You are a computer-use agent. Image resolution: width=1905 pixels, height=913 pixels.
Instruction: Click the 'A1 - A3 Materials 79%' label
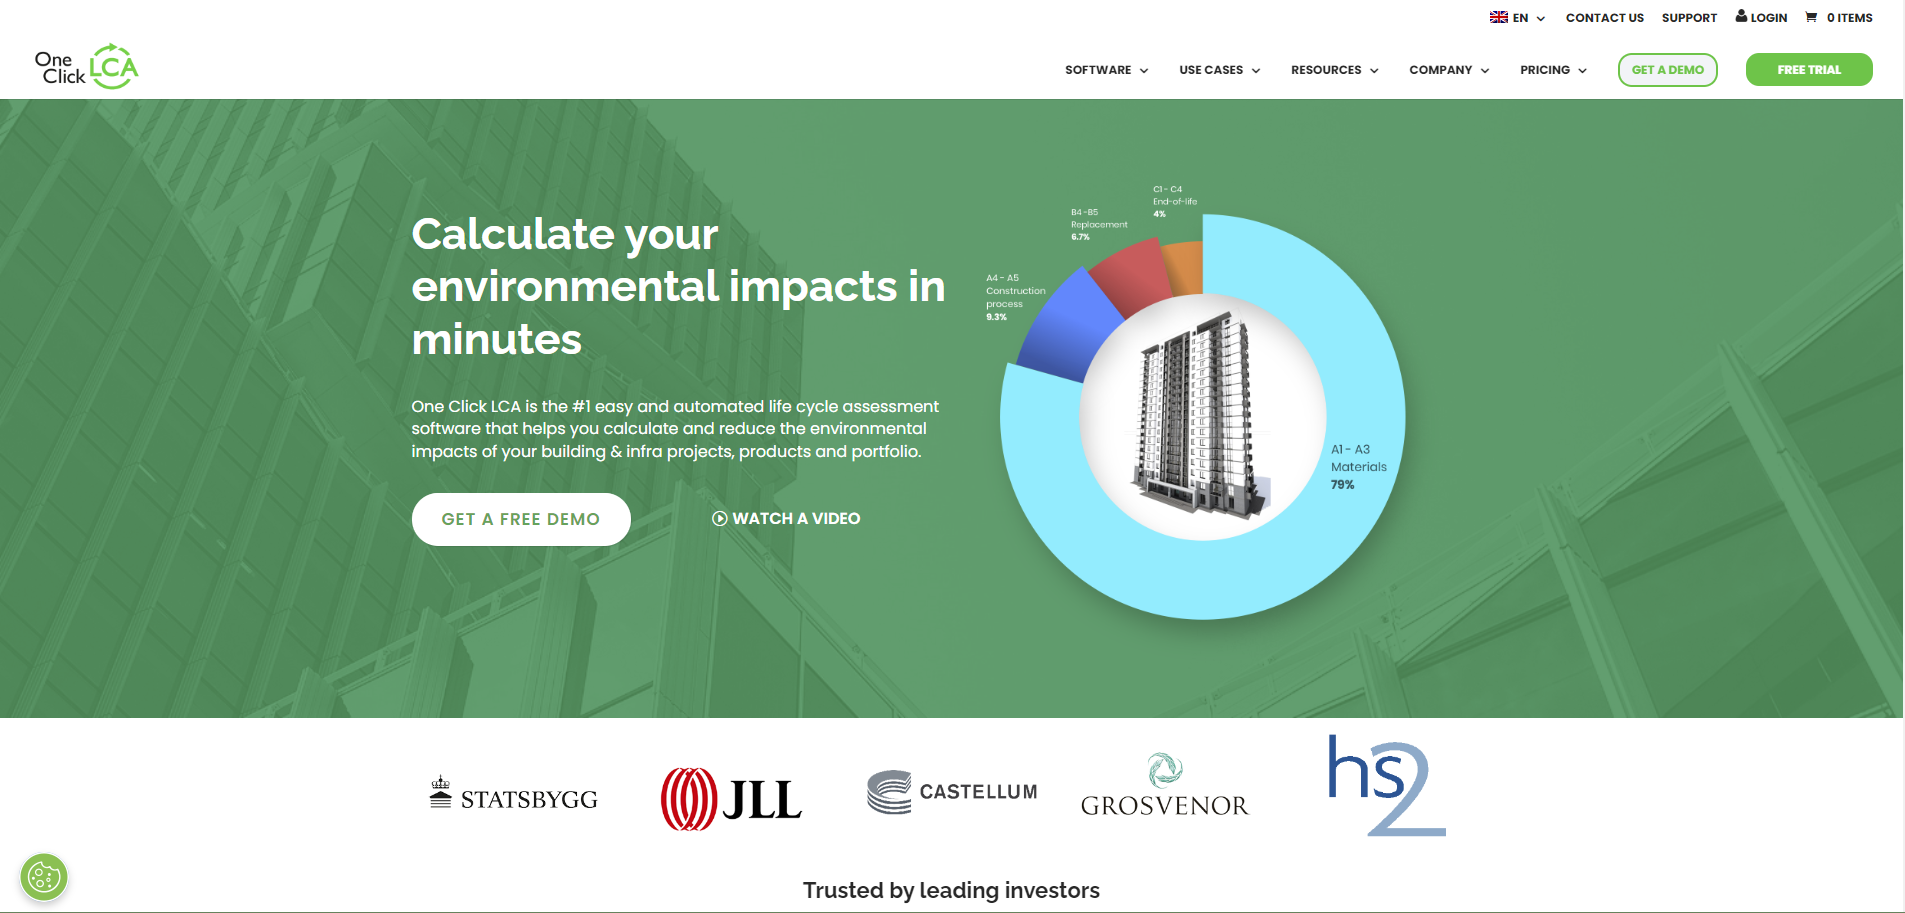click(x=1358, y=467)
